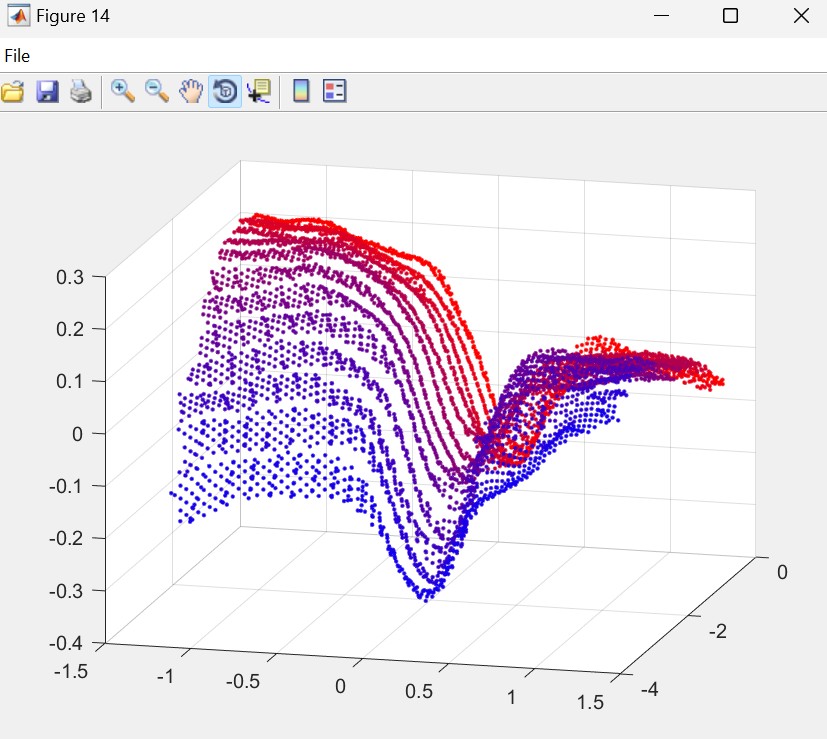Select the Zoom In magnifier tool

(123, 91)
